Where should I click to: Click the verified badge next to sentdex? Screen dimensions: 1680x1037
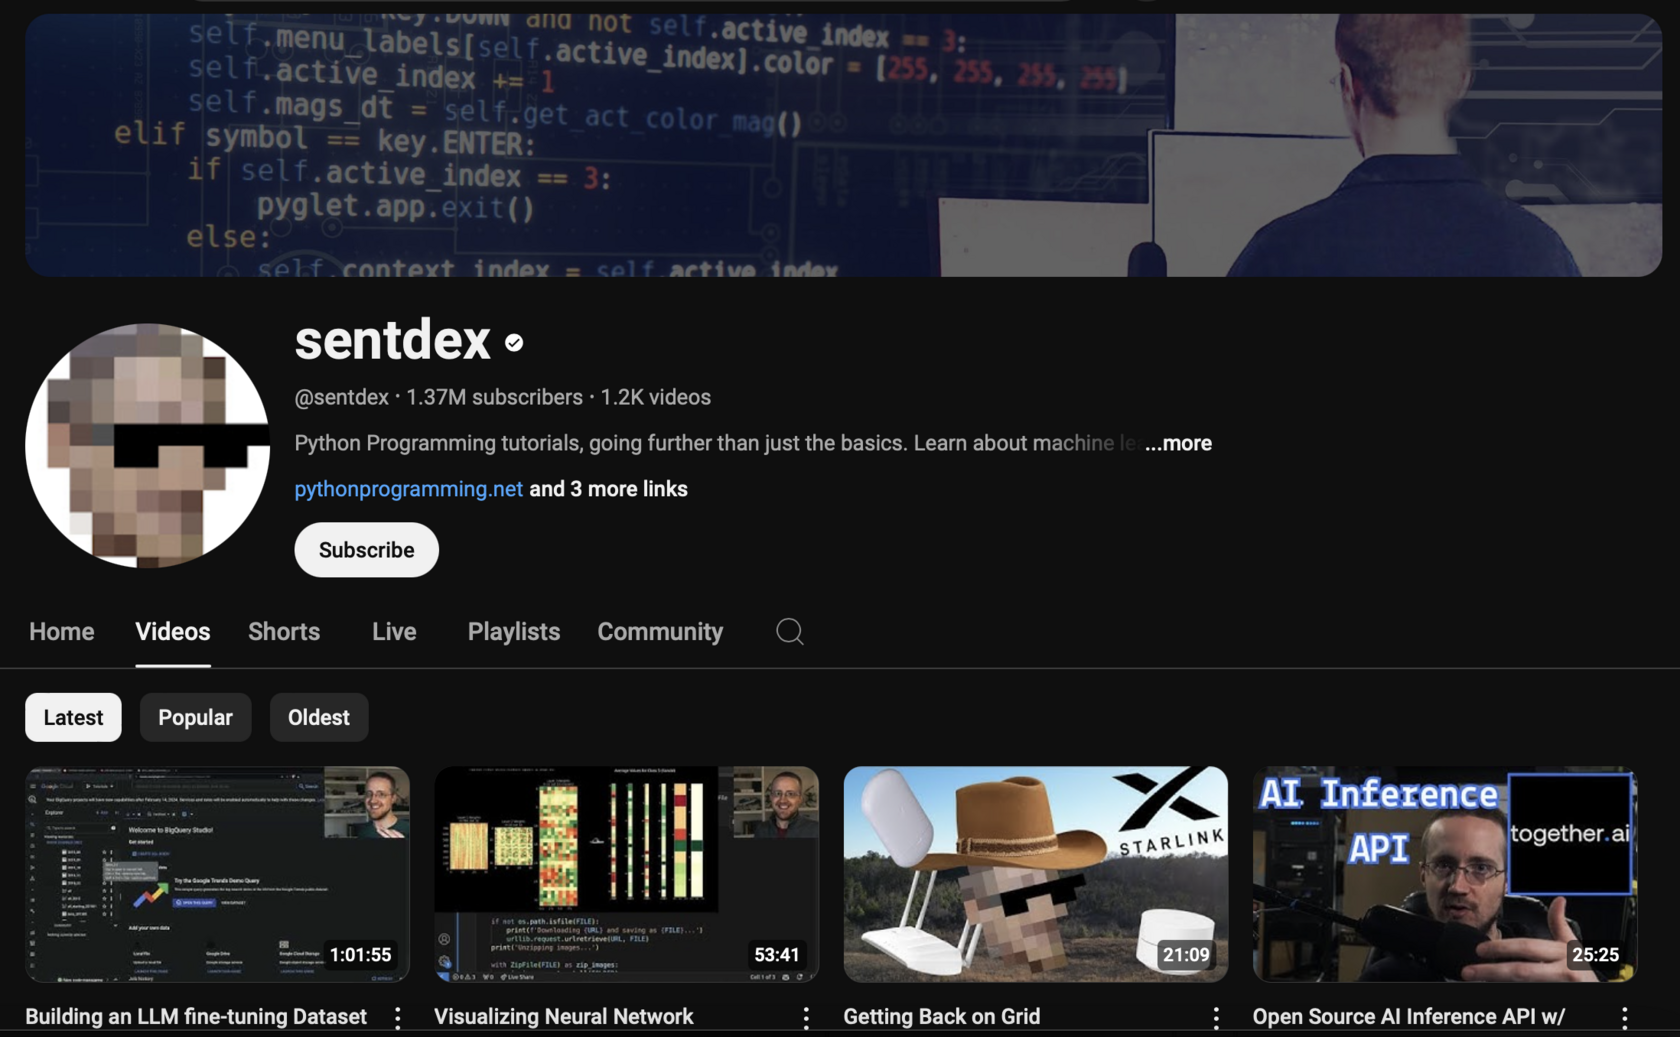pos(514,343)
